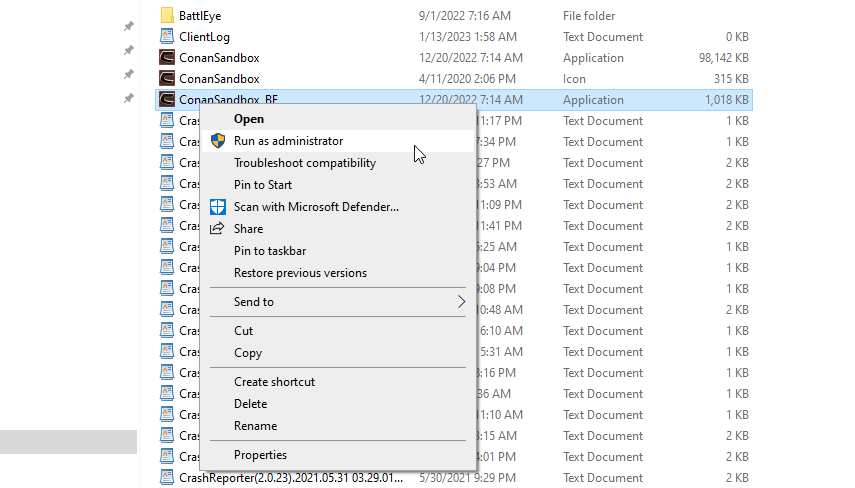Click the 1/13/2023 1:58 AM date cell

467,37
